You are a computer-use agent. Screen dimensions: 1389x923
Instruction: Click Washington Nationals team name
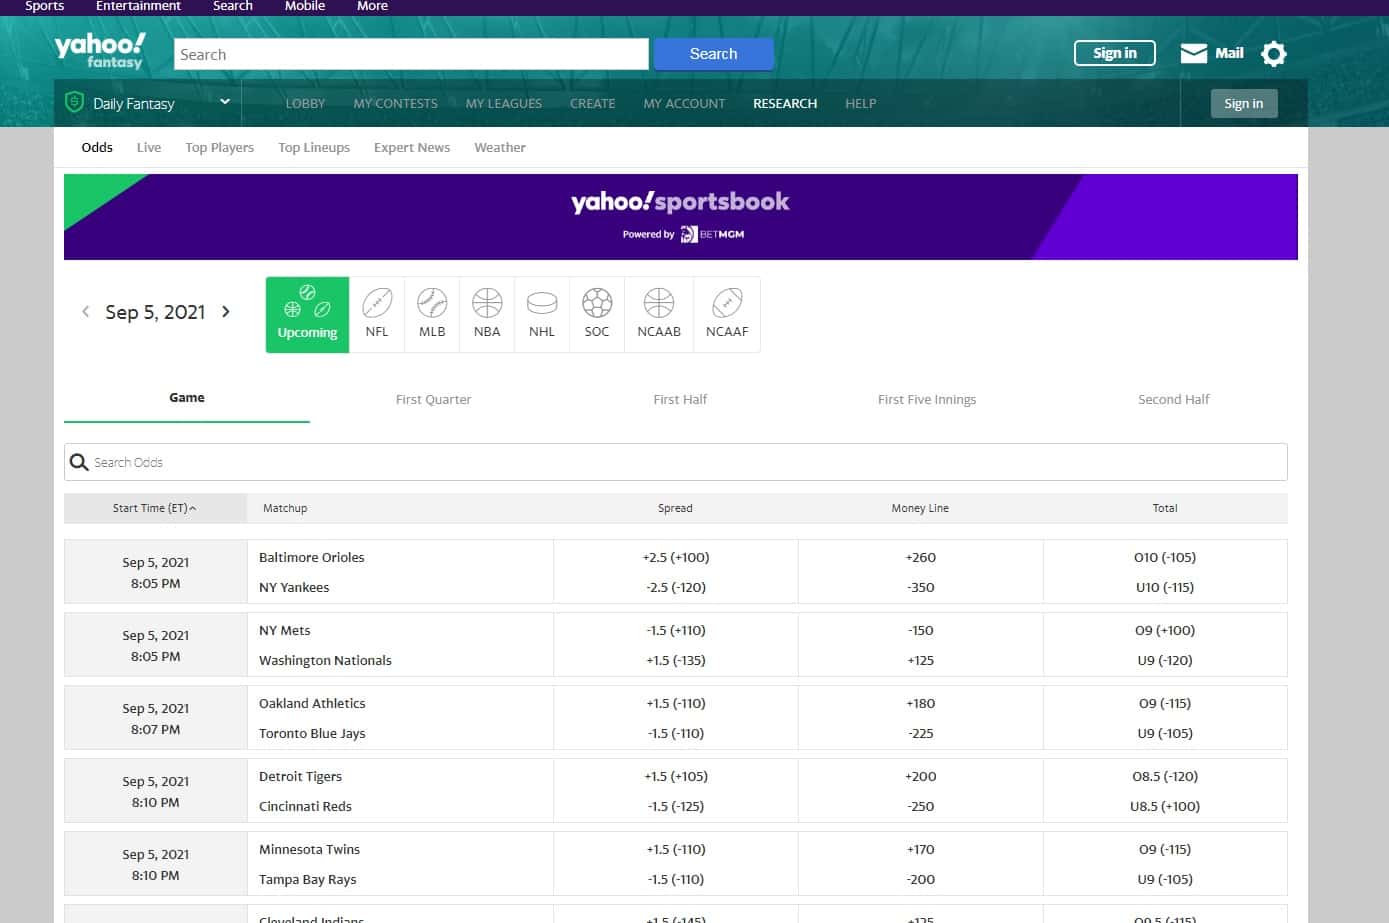pyautogui.click(x=325, y=660)
